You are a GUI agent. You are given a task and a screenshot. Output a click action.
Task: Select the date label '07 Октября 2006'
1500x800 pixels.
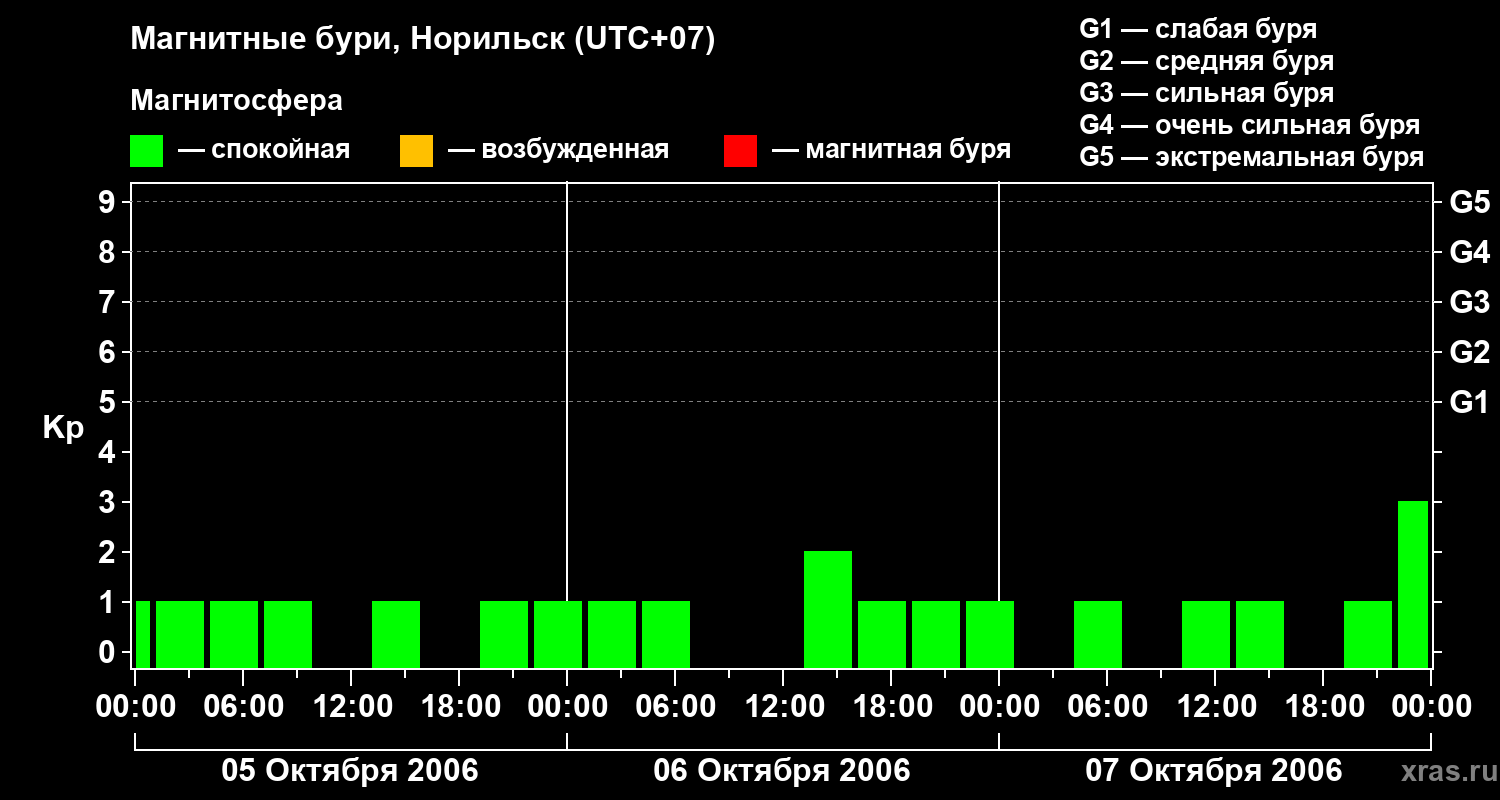click(1214, 771)
